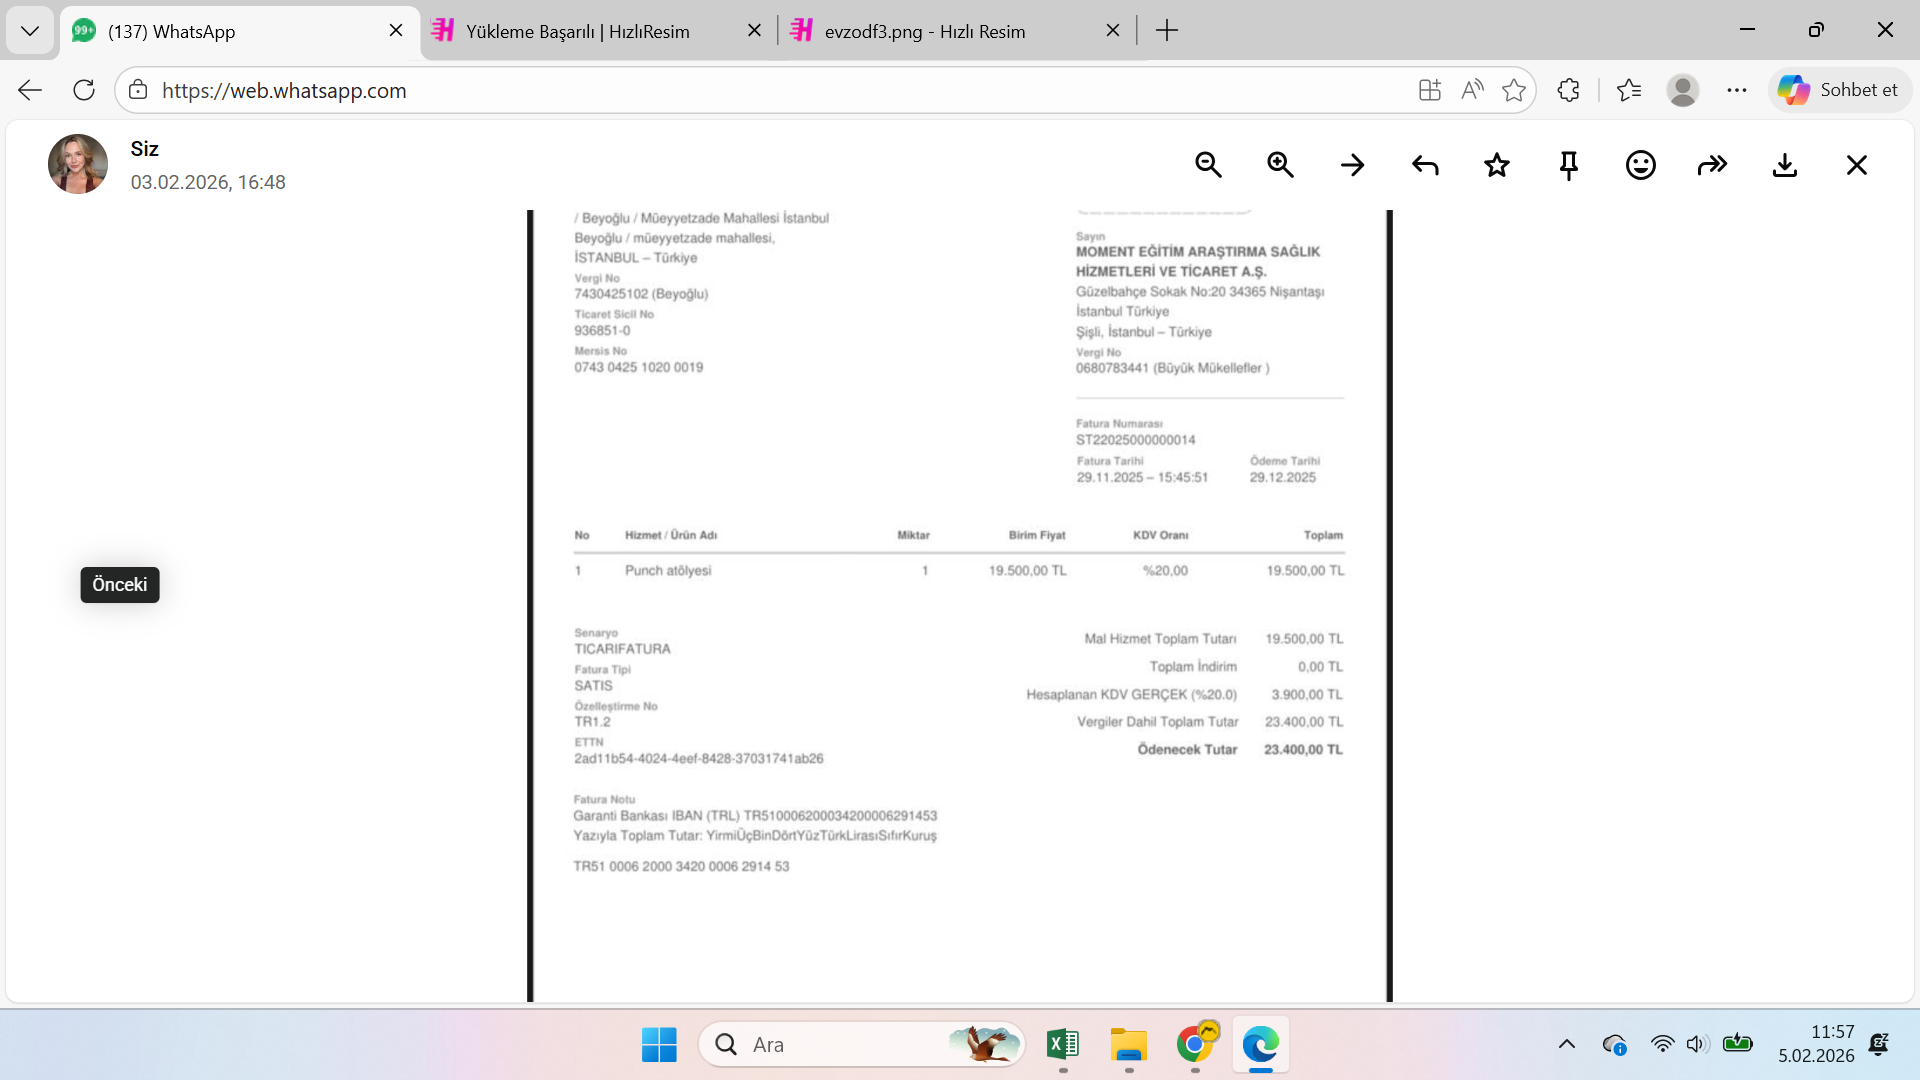Click the sender name Siz
The height and width of the screenshot is (1080, 1920).
point(145,149)
